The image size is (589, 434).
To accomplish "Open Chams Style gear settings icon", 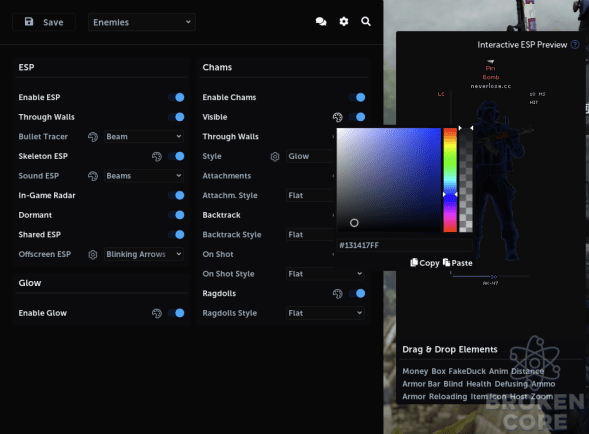I will (275, 156).
